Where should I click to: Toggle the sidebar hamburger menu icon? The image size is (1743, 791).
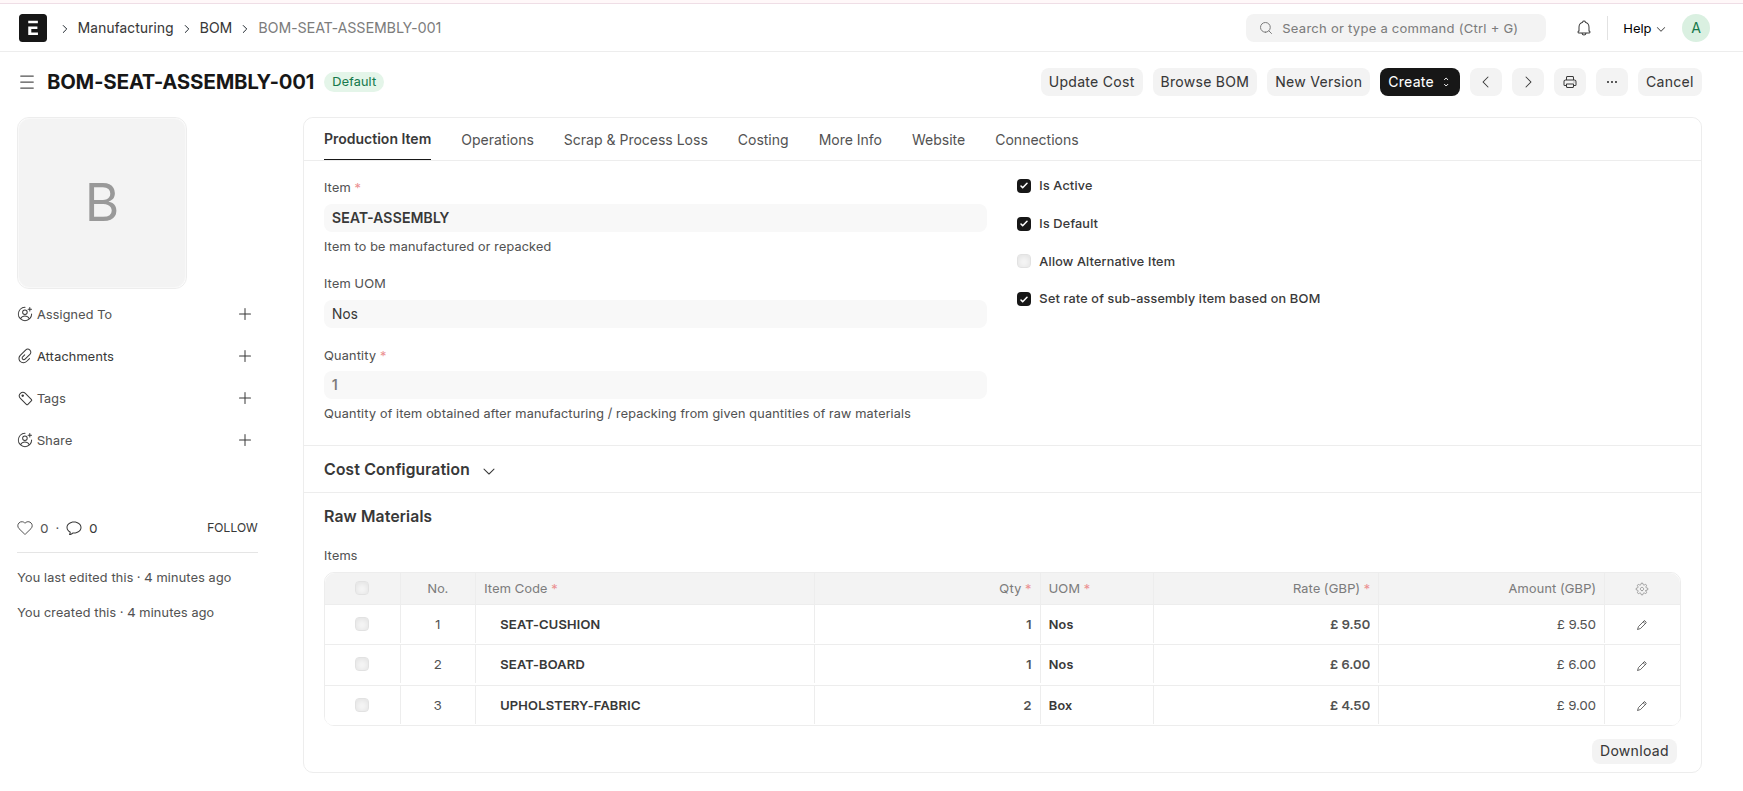pyautogui.click(x=27, y=82)
